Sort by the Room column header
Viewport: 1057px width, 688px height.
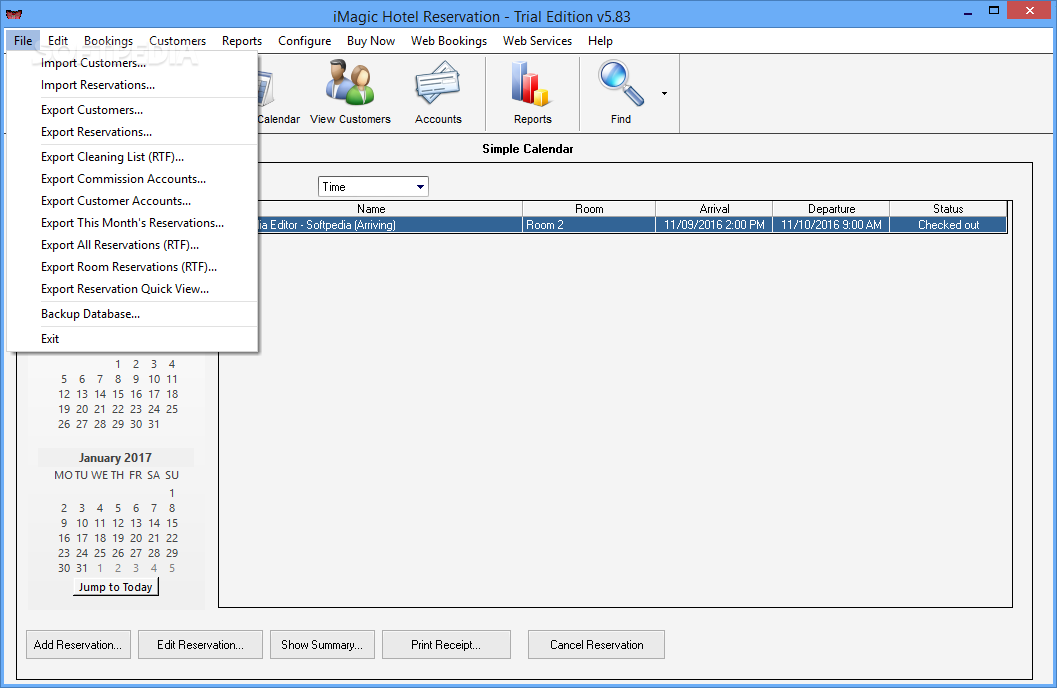(x=589, y=209)
